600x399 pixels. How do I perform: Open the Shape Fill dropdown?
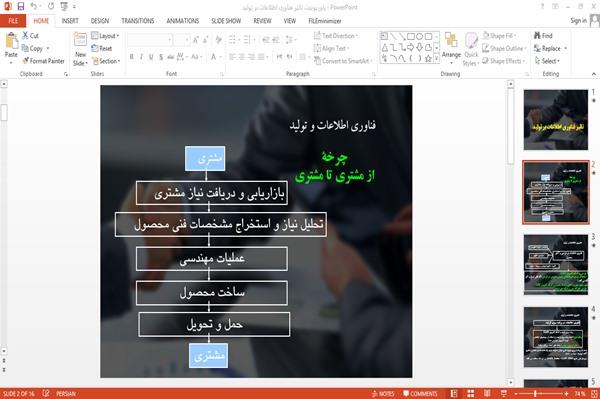pos(499,36)
